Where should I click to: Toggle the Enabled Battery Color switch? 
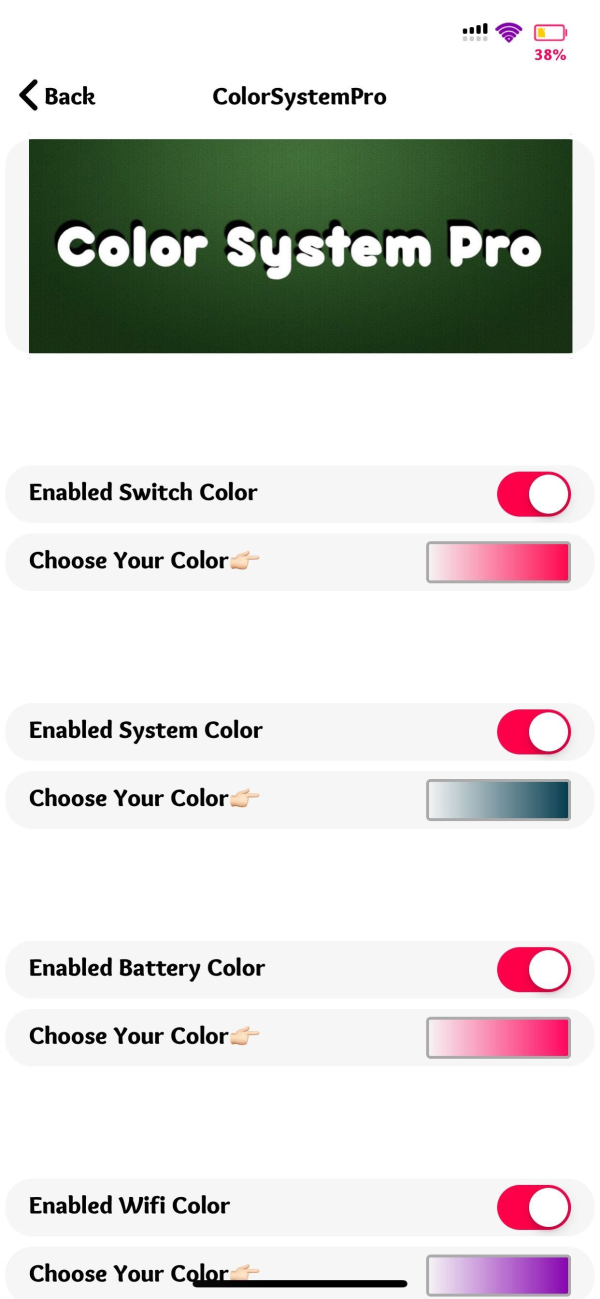(533, 970)
